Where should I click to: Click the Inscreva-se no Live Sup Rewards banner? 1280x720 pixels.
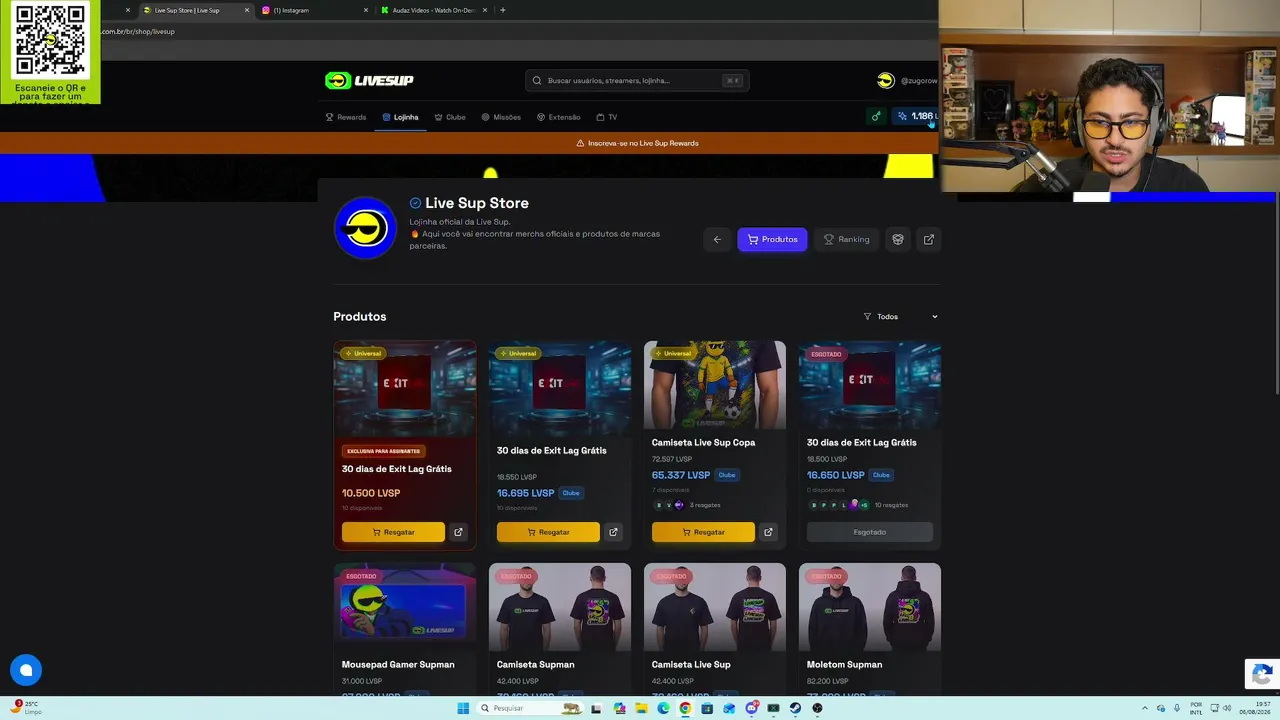[x=637, y=143]
